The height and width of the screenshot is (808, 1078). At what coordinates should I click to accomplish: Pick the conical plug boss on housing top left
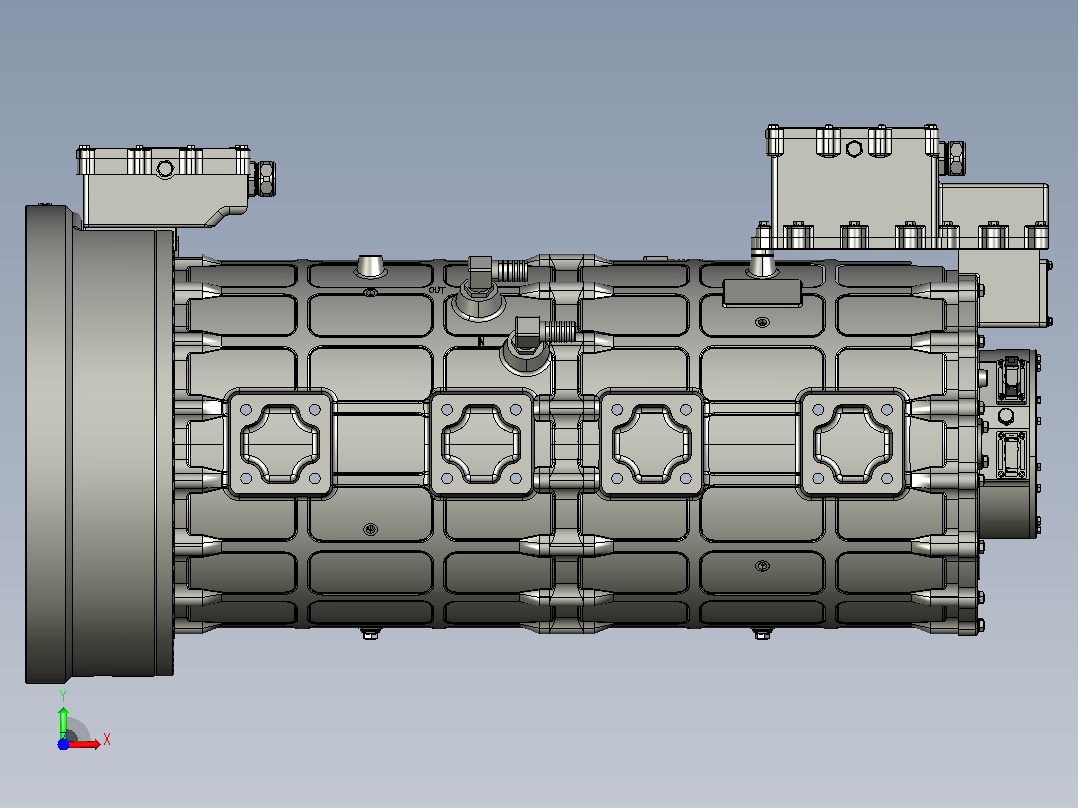coord(370,266)
